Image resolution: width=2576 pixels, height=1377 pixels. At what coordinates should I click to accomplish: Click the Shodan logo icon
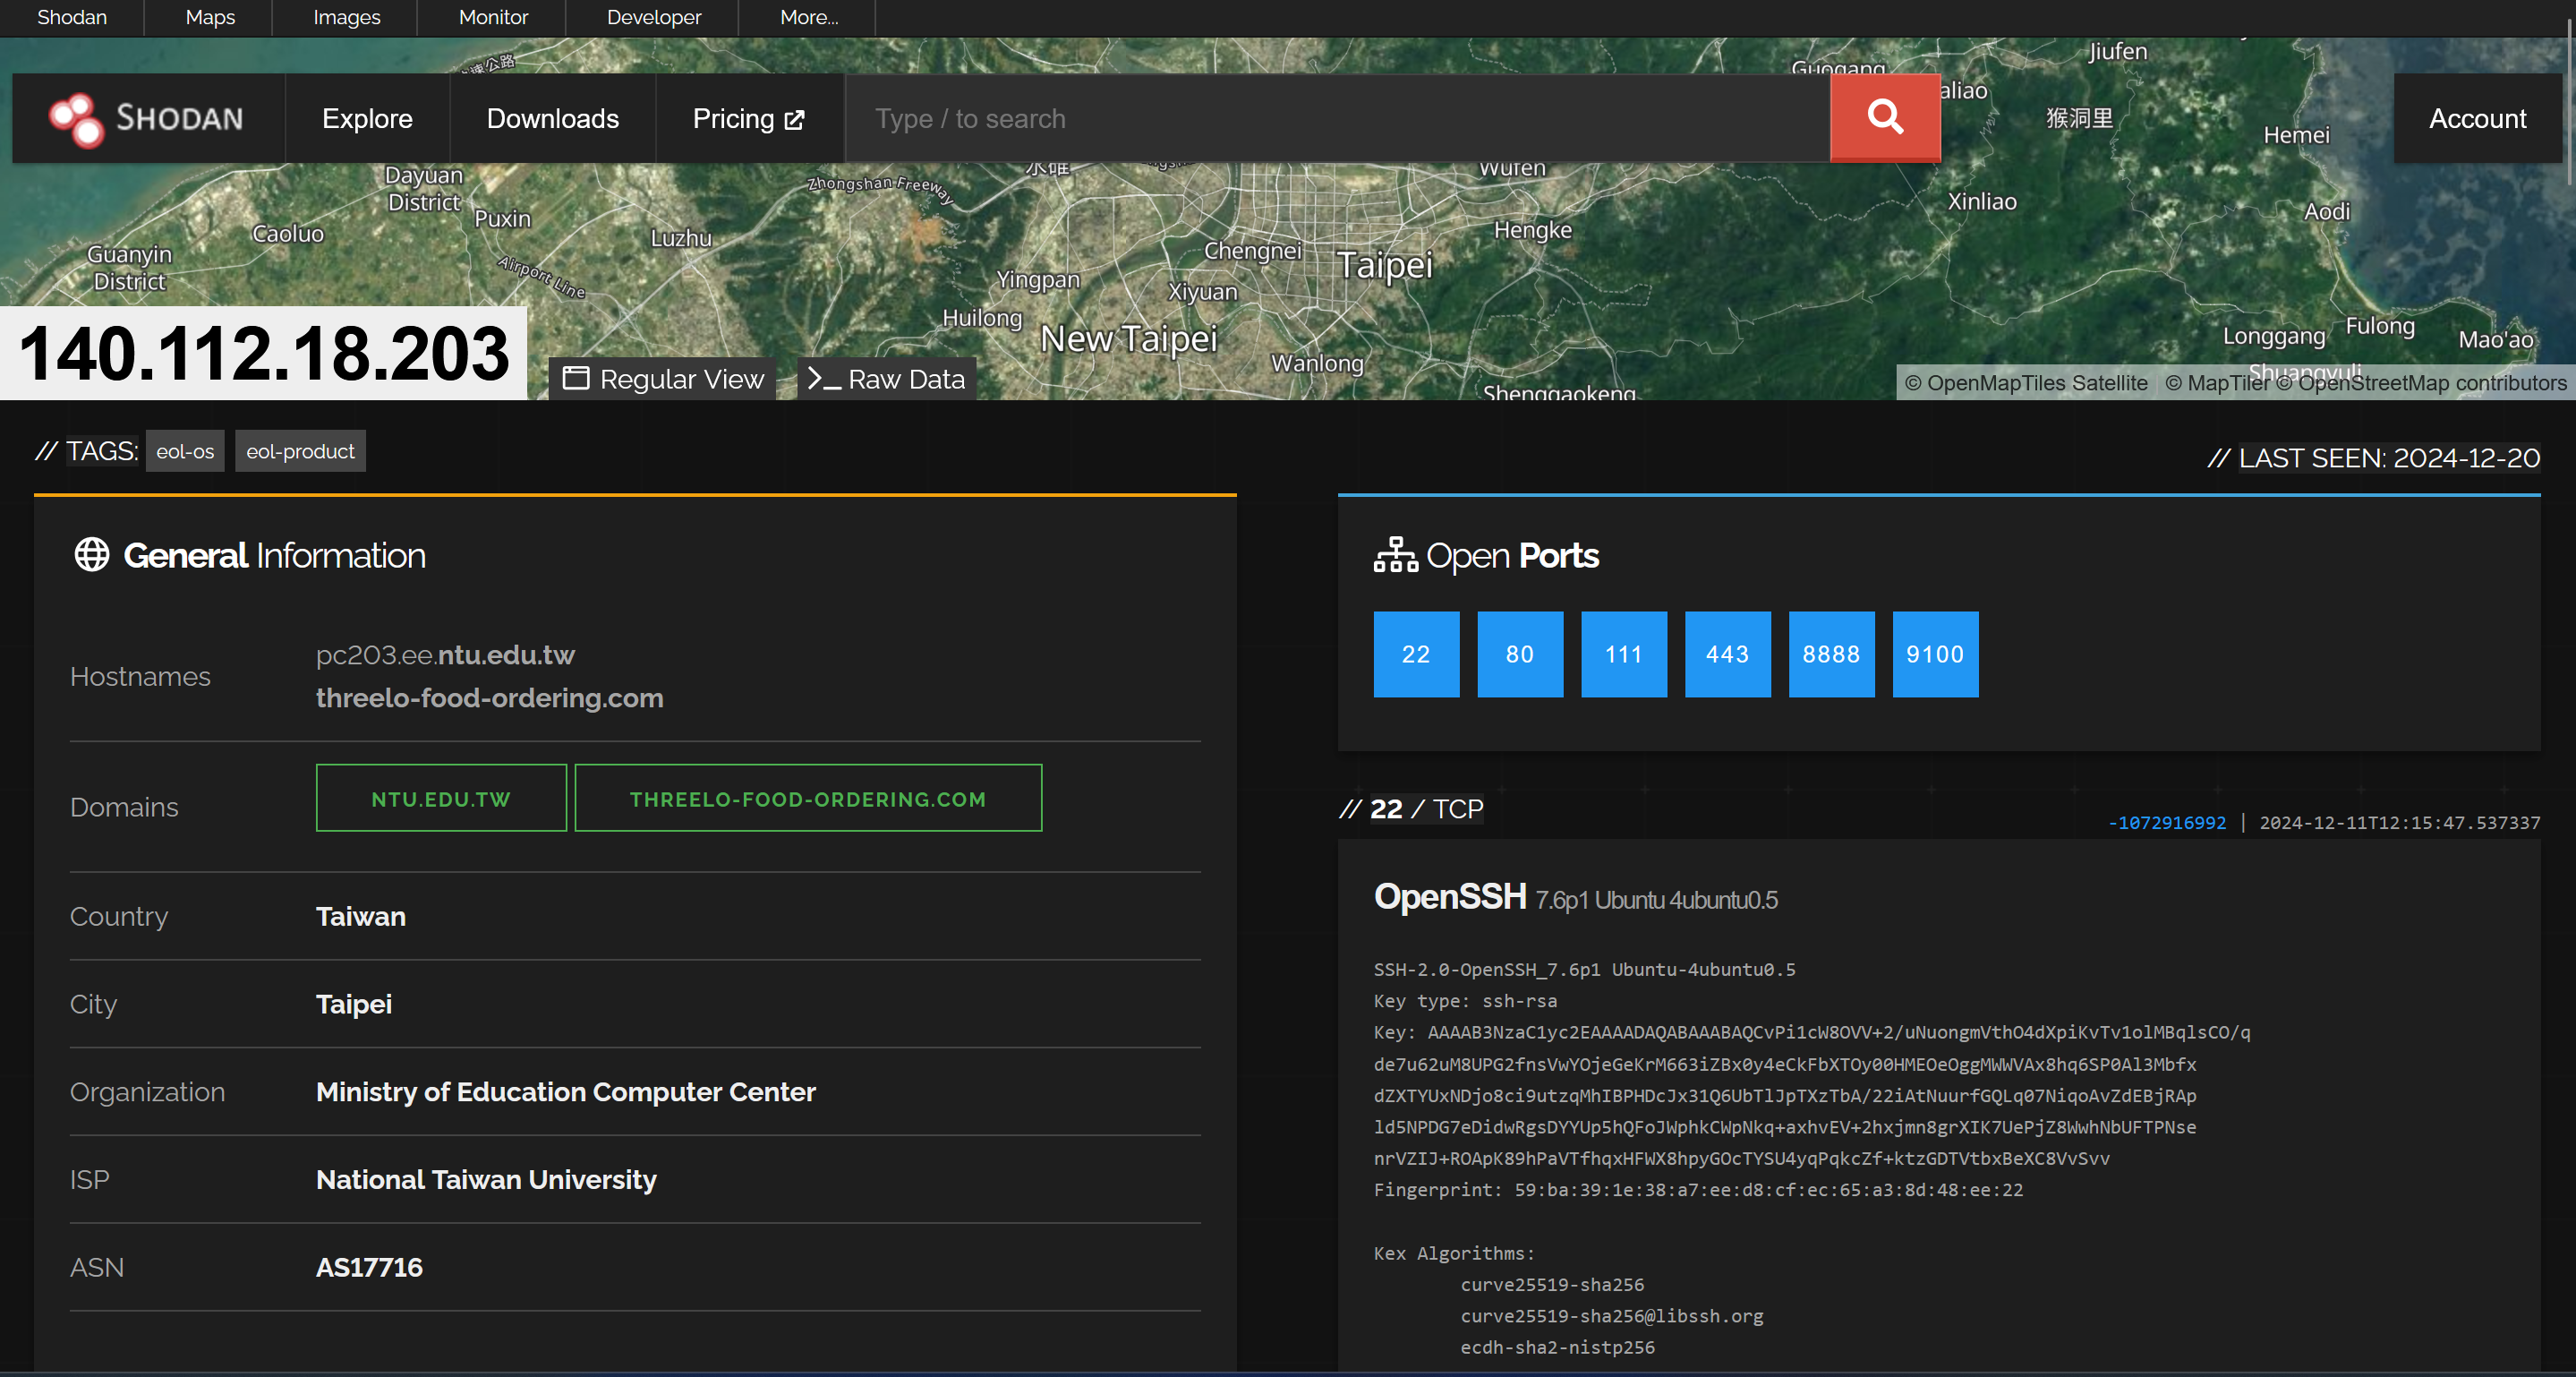pyautogui.click(x=76, y=119)
